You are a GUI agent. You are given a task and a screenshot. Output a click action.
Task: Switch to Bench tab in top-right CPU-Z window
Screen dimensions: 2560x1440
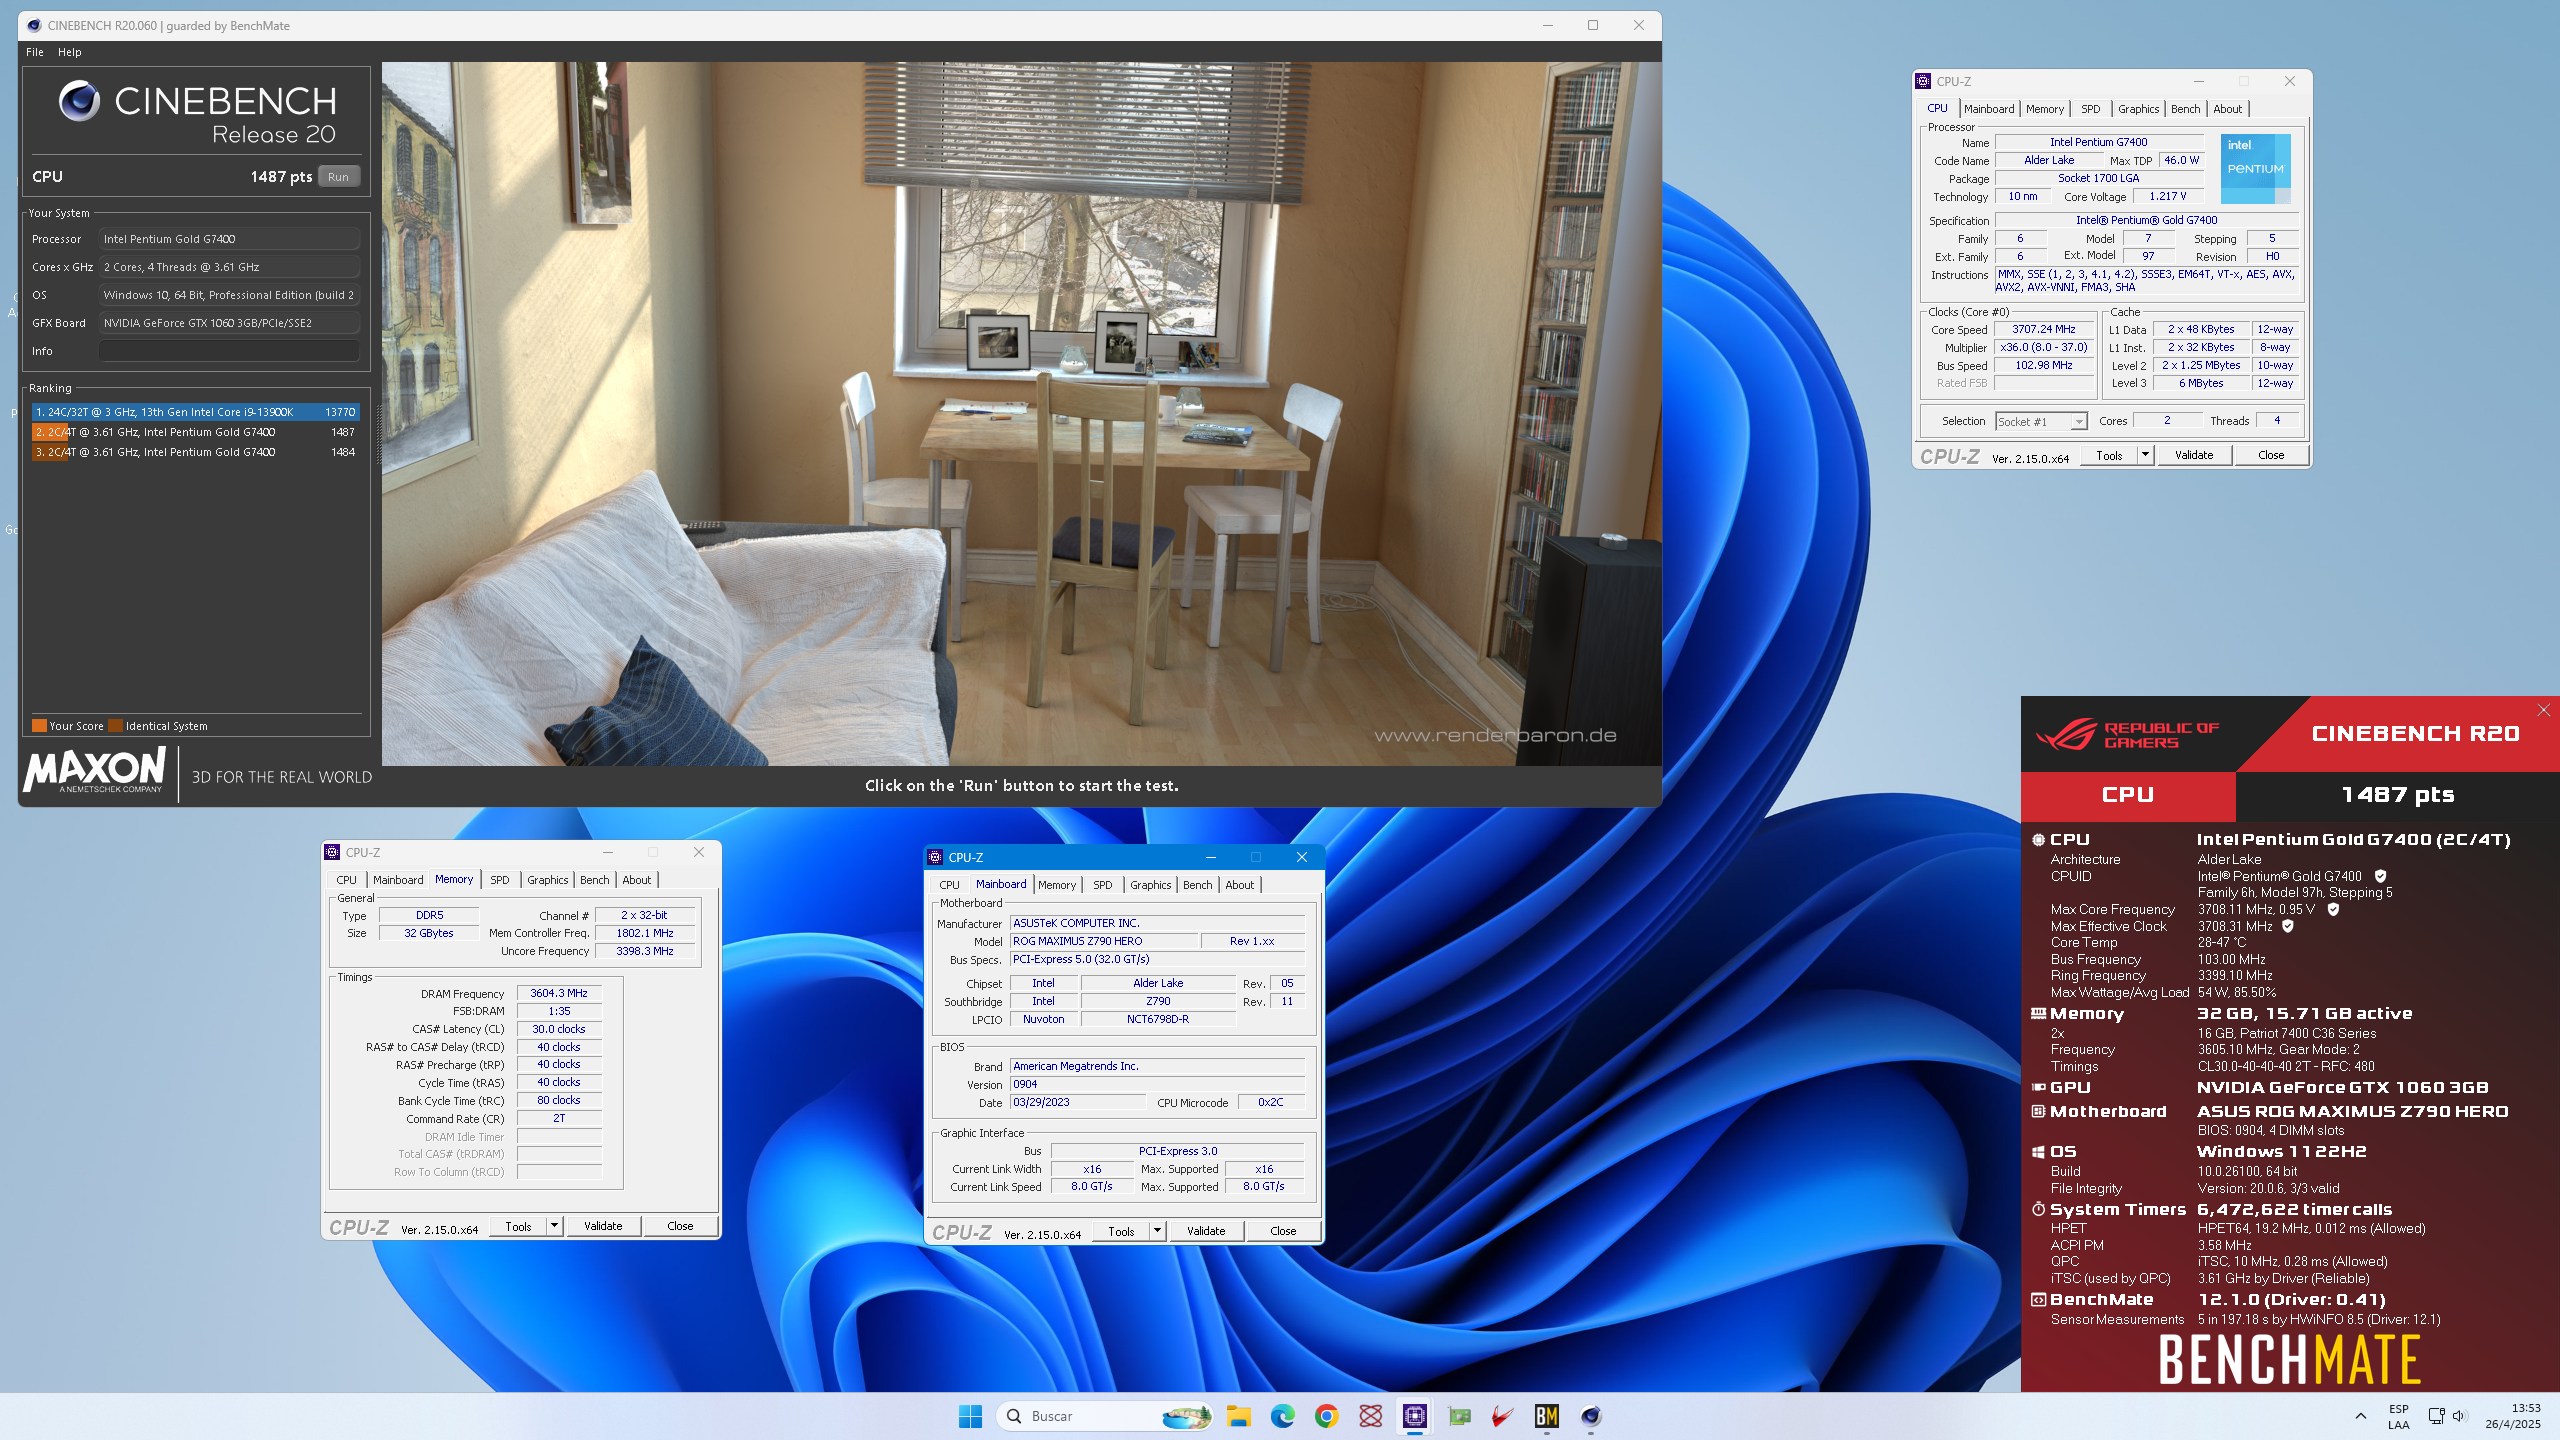tap(2185, 109)
